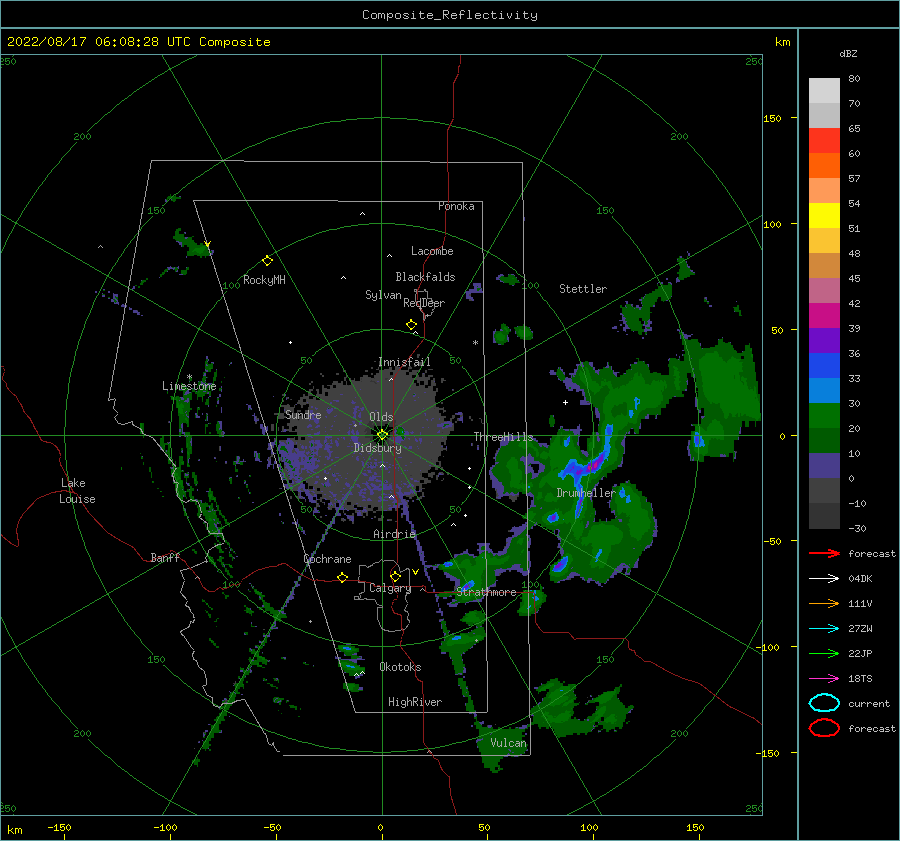Click the Stettler city label

coord(583,289)
